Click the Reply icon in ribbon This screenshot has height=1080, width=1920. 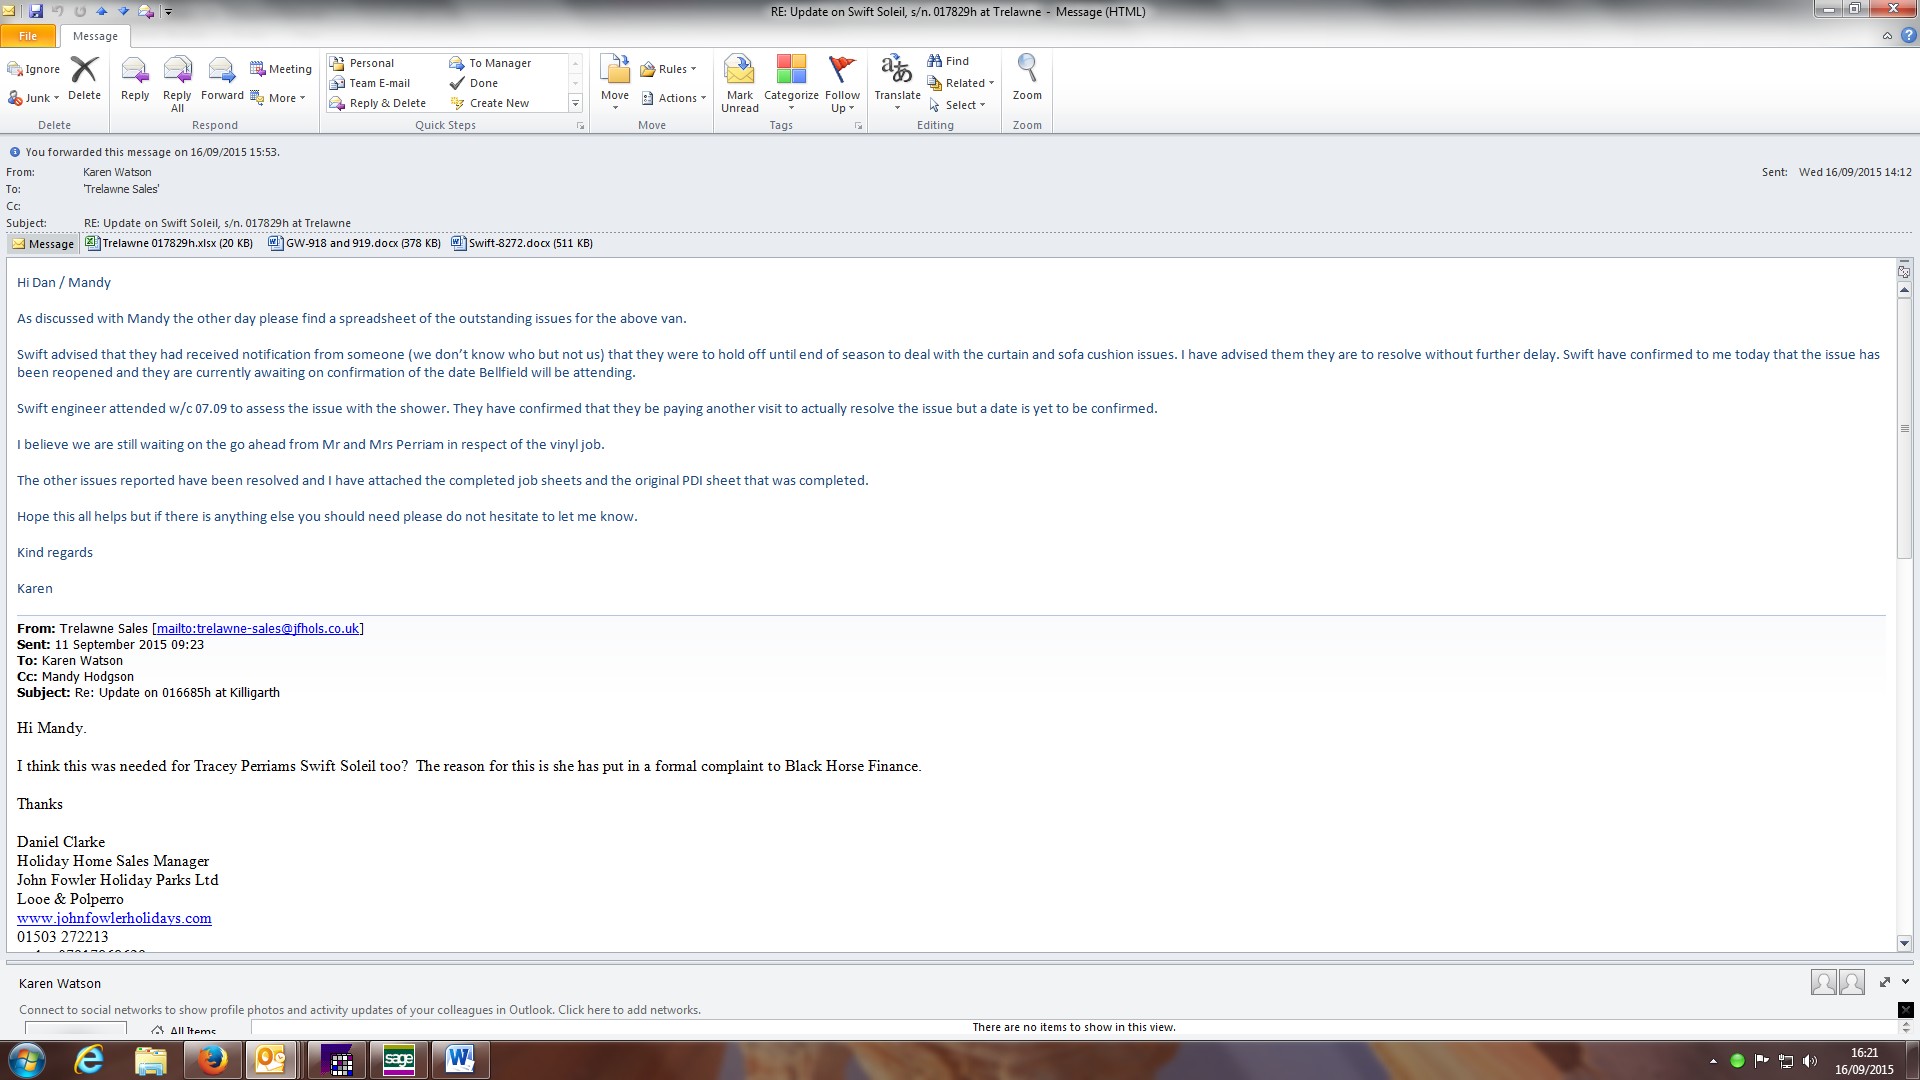[x=135, y=71]
